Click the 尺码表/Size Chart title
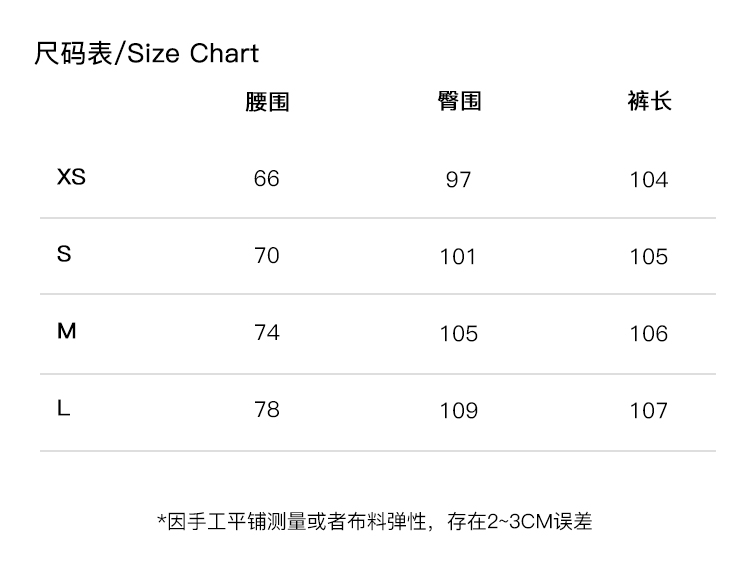750x577 pixels. pos(146,54)
